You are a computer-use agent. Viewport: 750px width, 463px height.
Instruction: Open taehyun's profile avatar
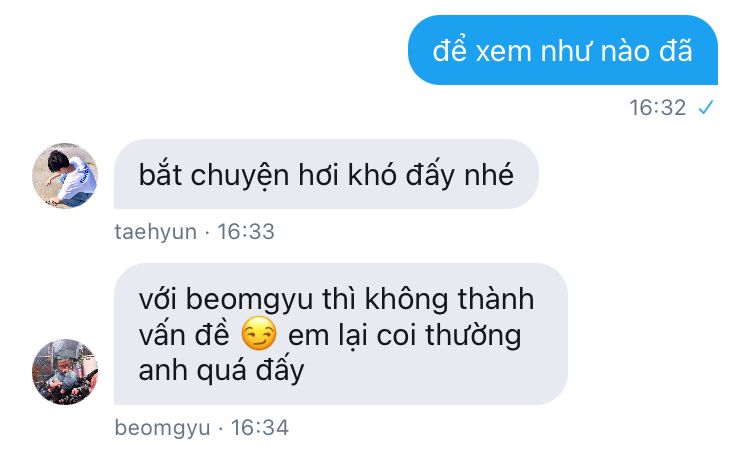65,176
